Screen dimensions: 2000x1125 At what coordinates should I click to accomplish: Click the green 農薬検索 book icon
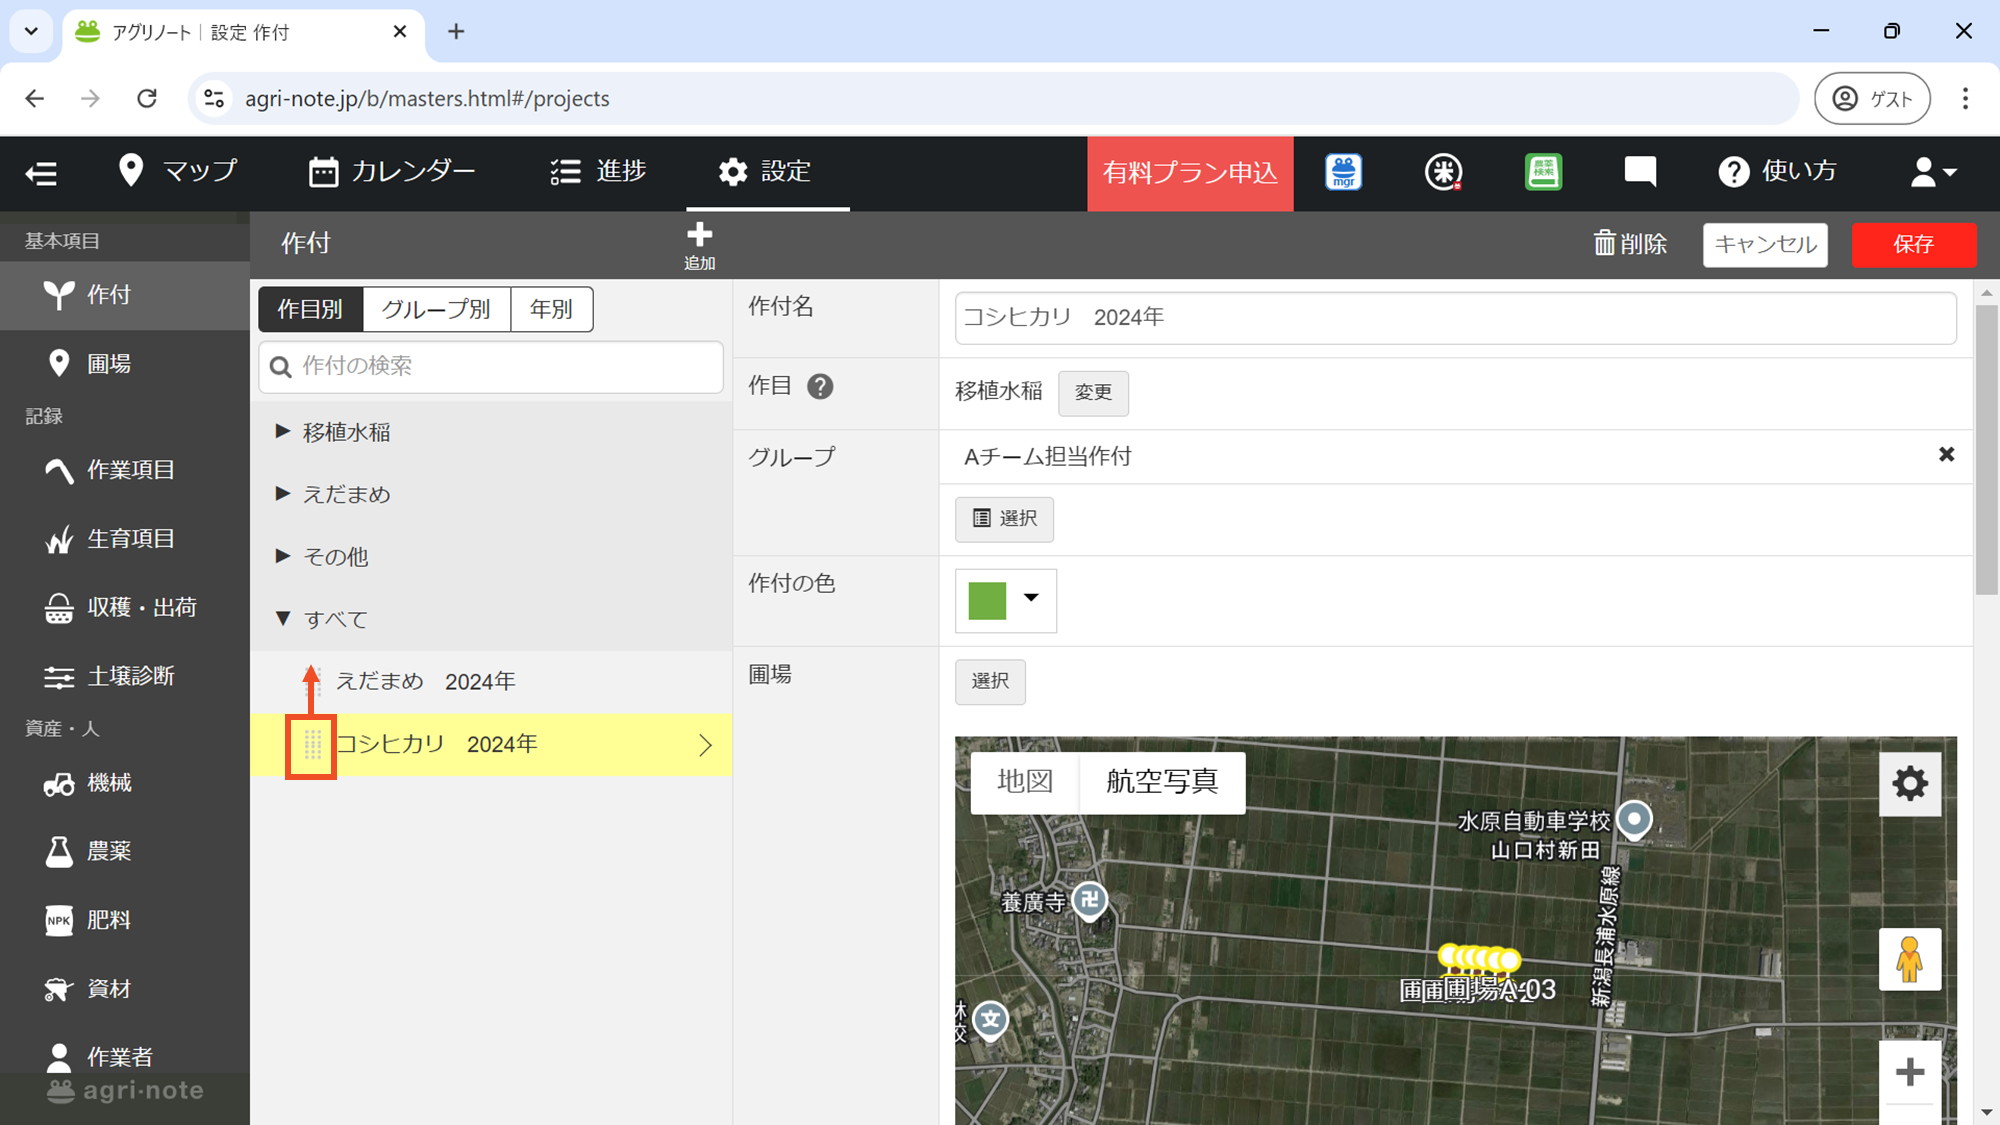coord(1543,172)
